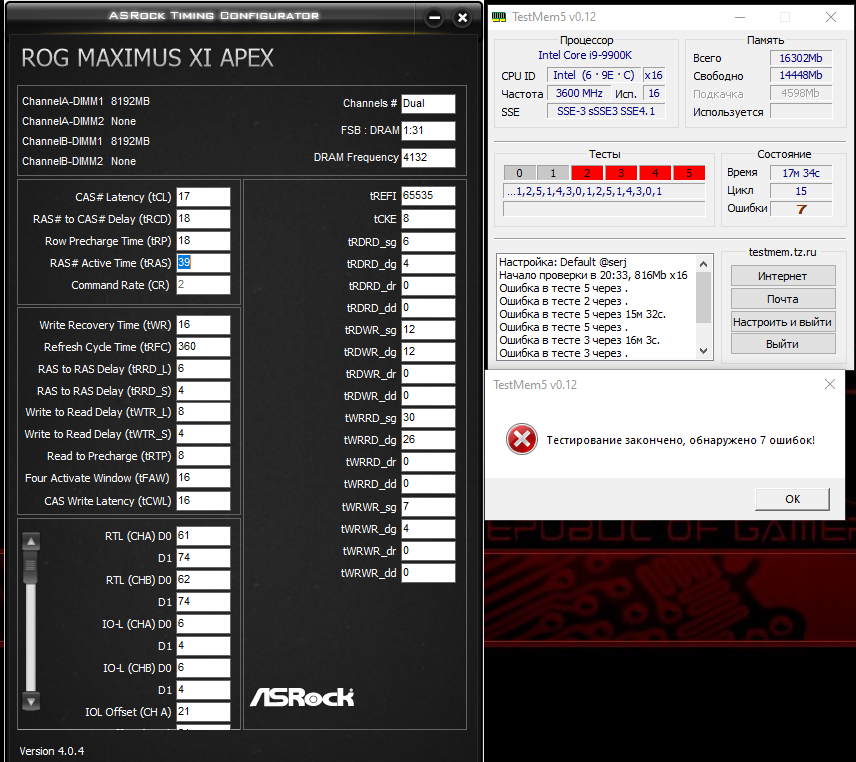Click the tWTR_L value field
The height and width of the screenshot is (762, 856).
[x=203, y=412]
